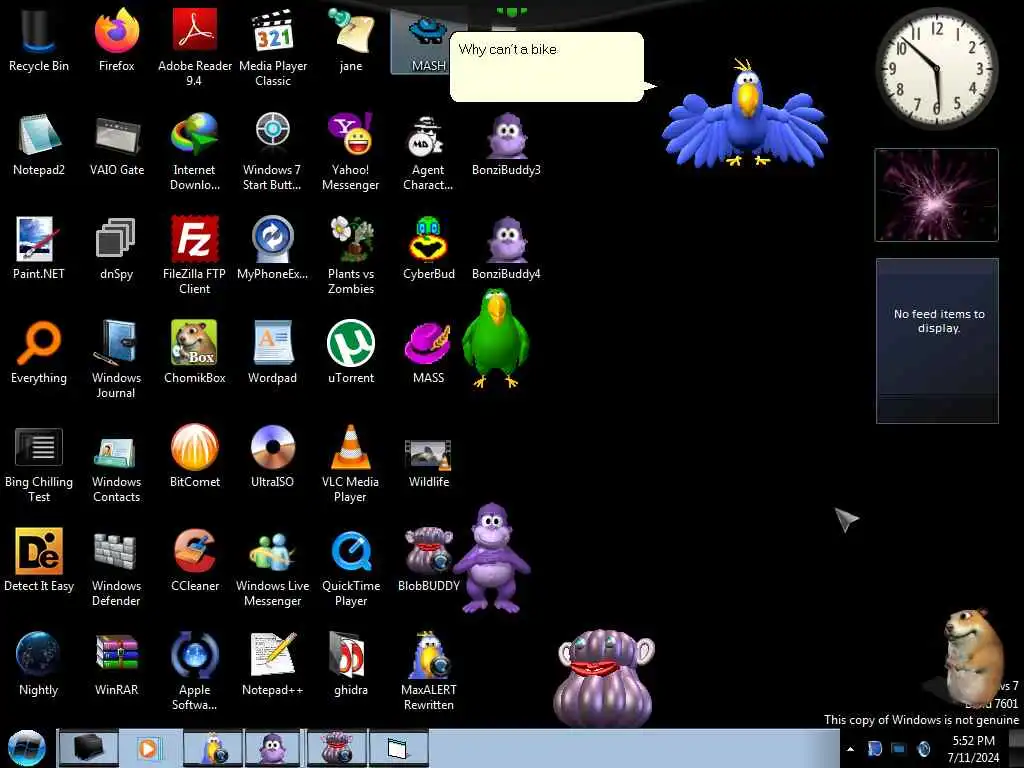Show hidden system tray icons arrow
Screen dimensions: 1024x768
pos(850,749)
